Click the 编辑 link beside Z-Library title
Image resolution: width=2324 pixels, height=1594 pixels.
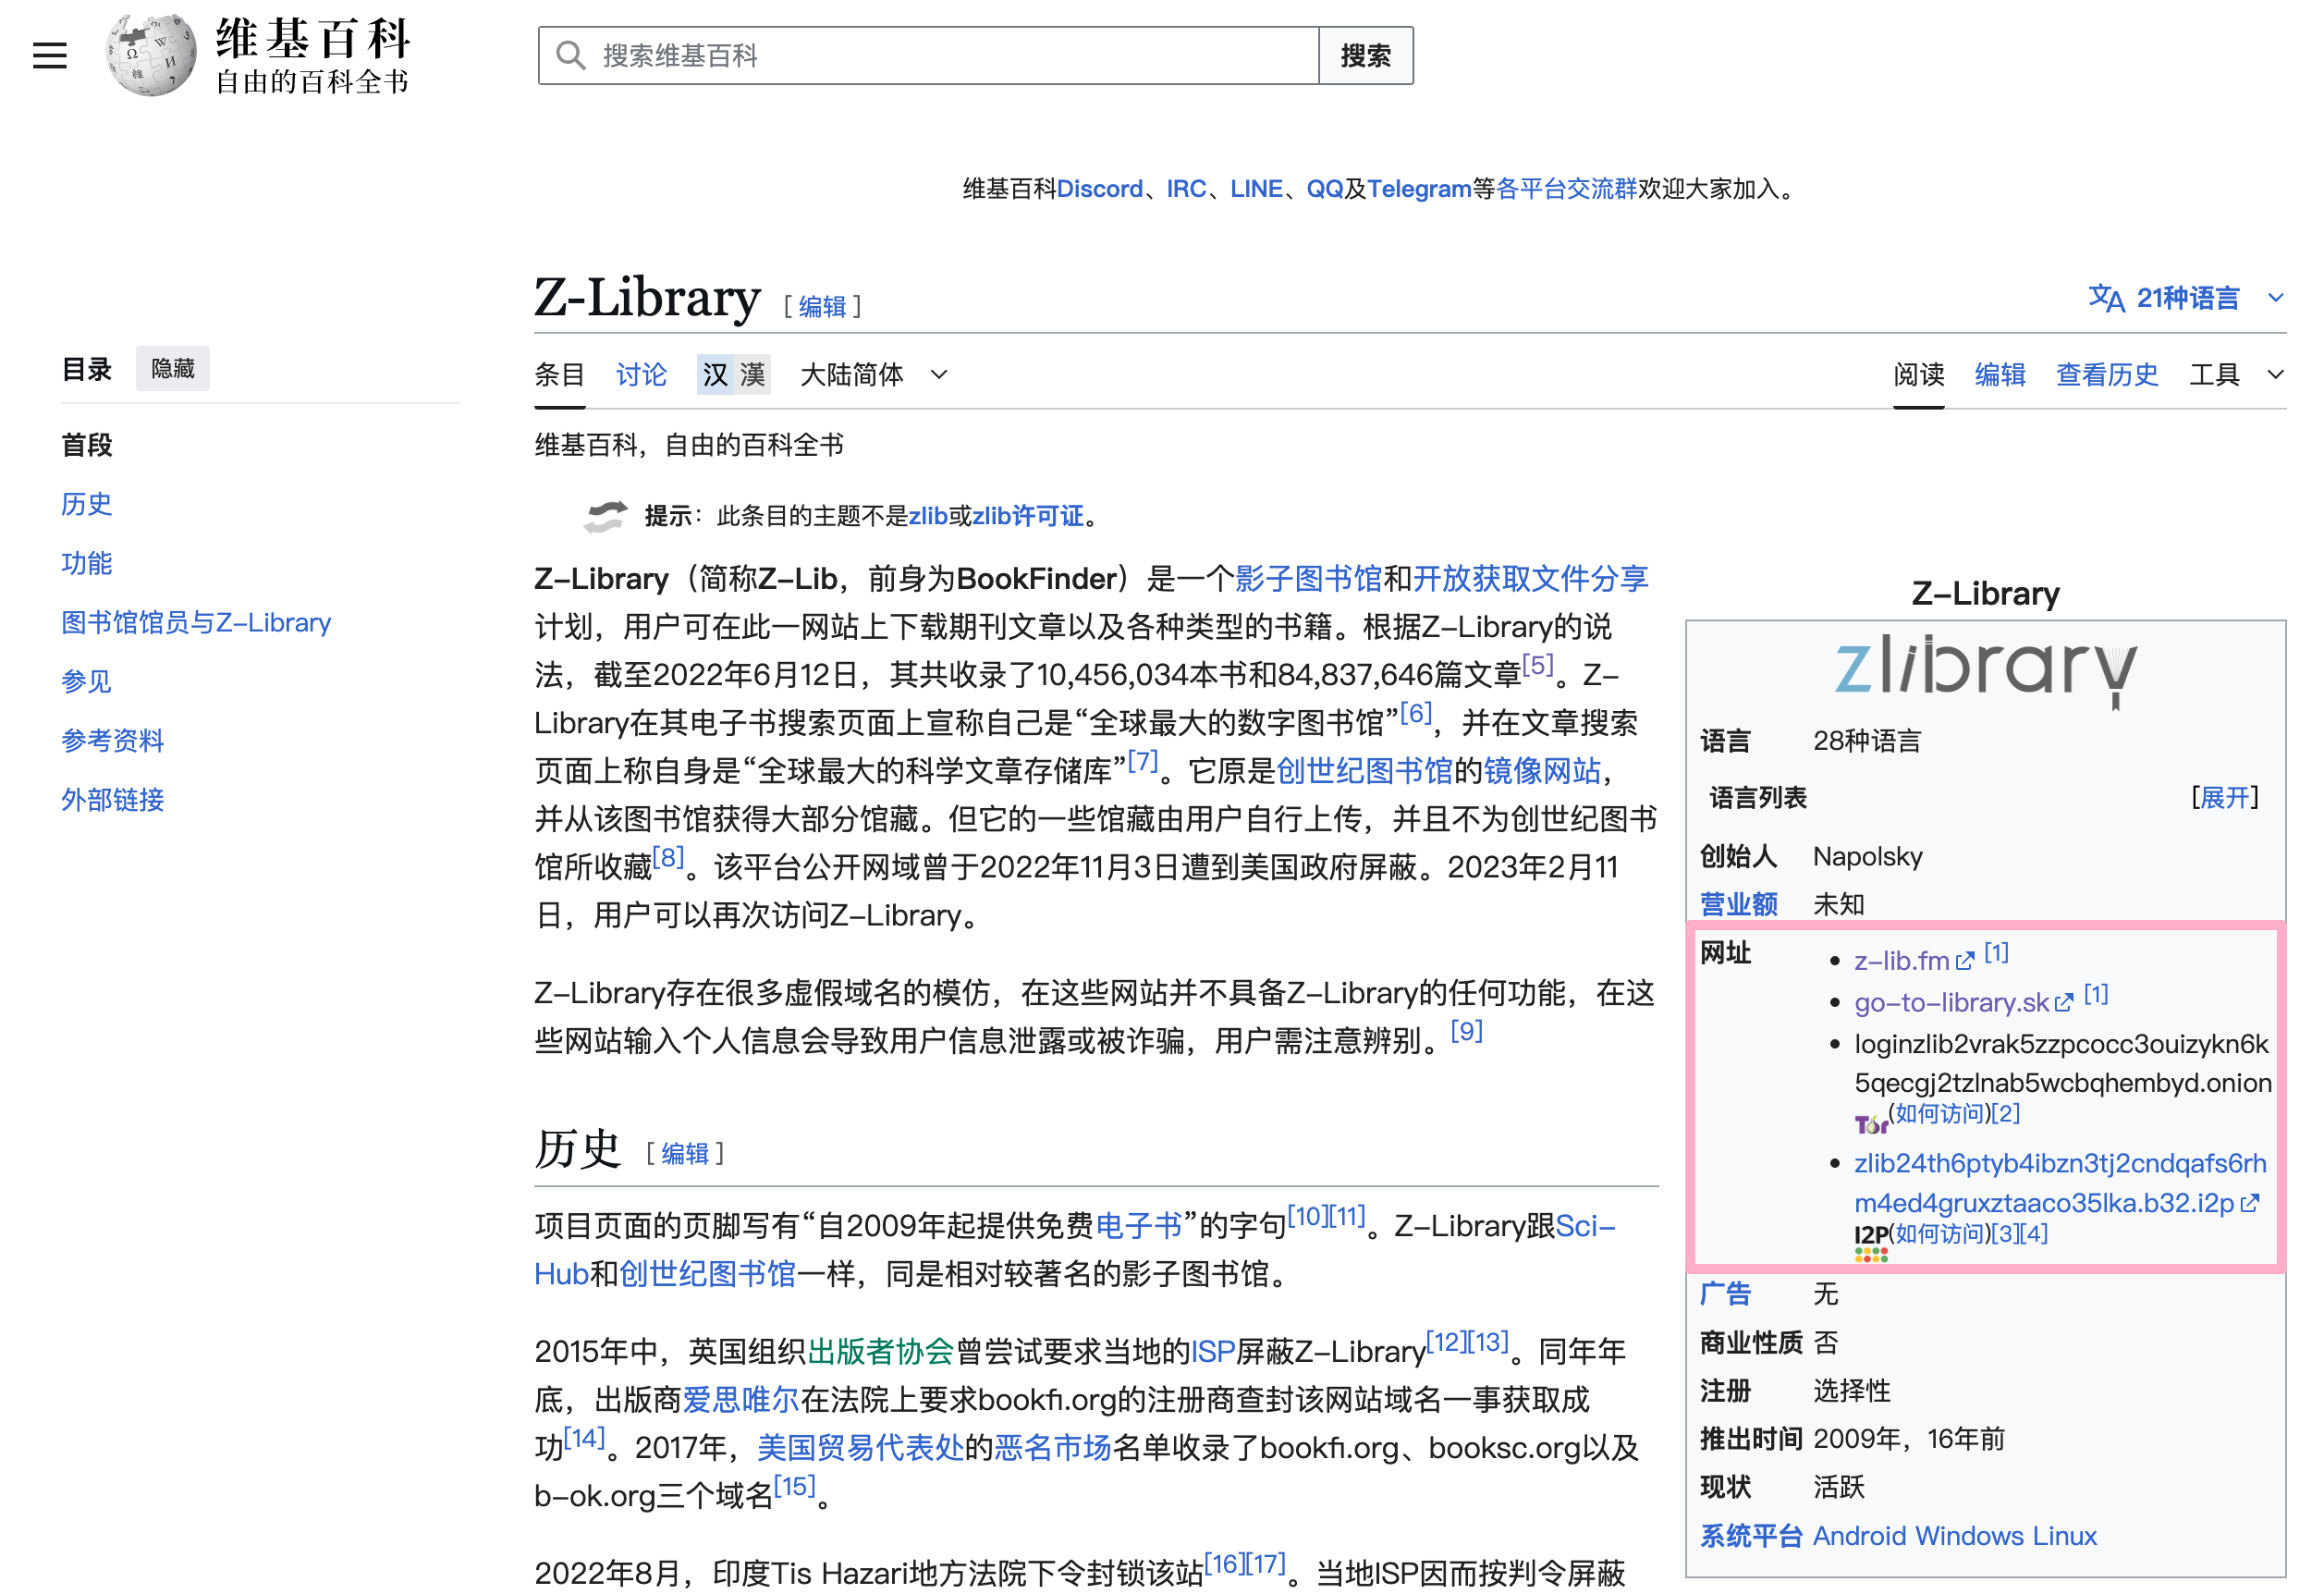822,307
